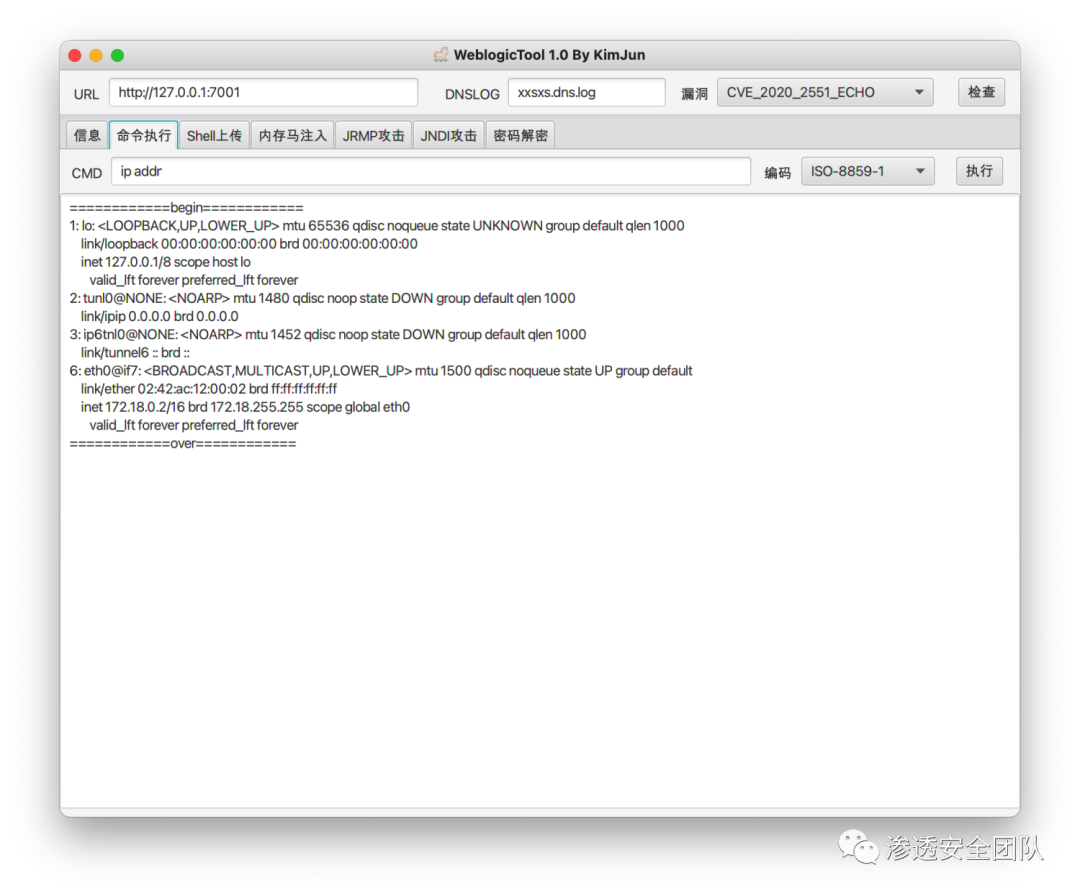Image resolution: width=1080 pixels, height=896 pixels.
Task: Click the 'inet 172.18.0.2/16' output line
Action: pos(245,407)
